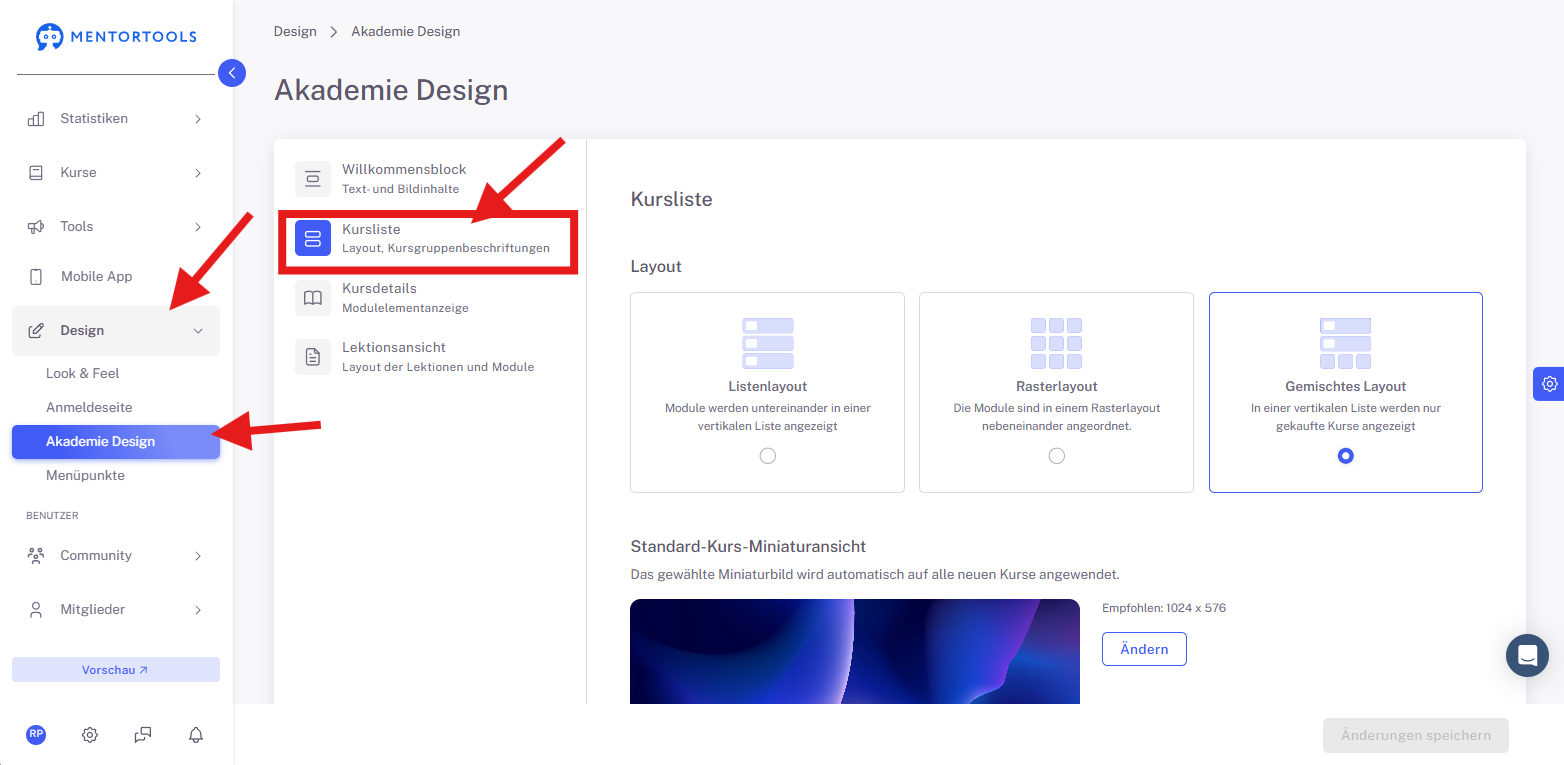
Task: Click the Willkommensblock icon
Action: (313, 179)
